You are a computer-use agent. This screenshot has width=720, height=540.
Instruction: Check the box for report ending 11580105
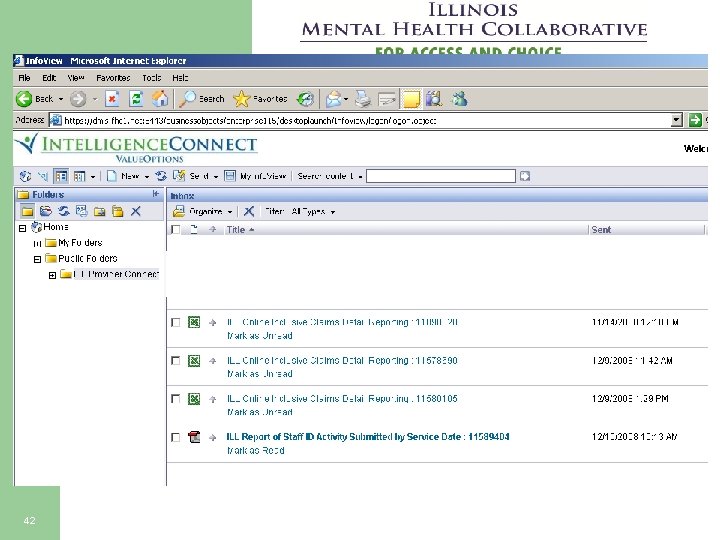(175, 399)
